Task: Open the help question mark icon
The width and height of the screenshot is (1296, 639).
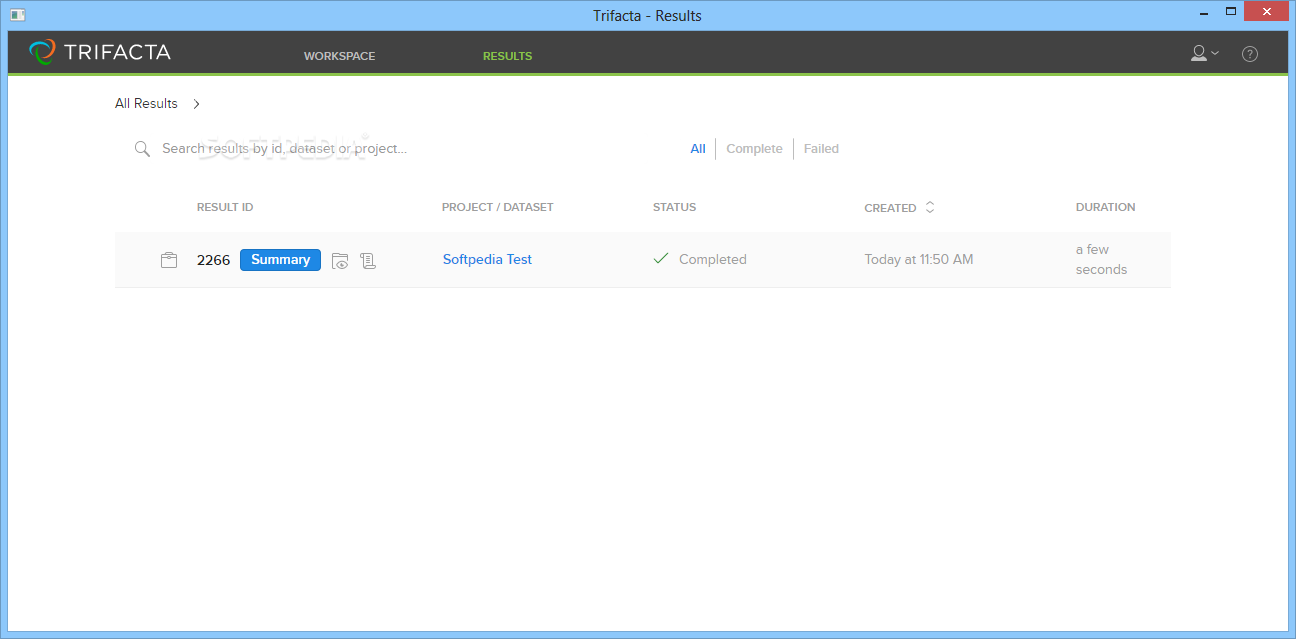Action: 1250,54
